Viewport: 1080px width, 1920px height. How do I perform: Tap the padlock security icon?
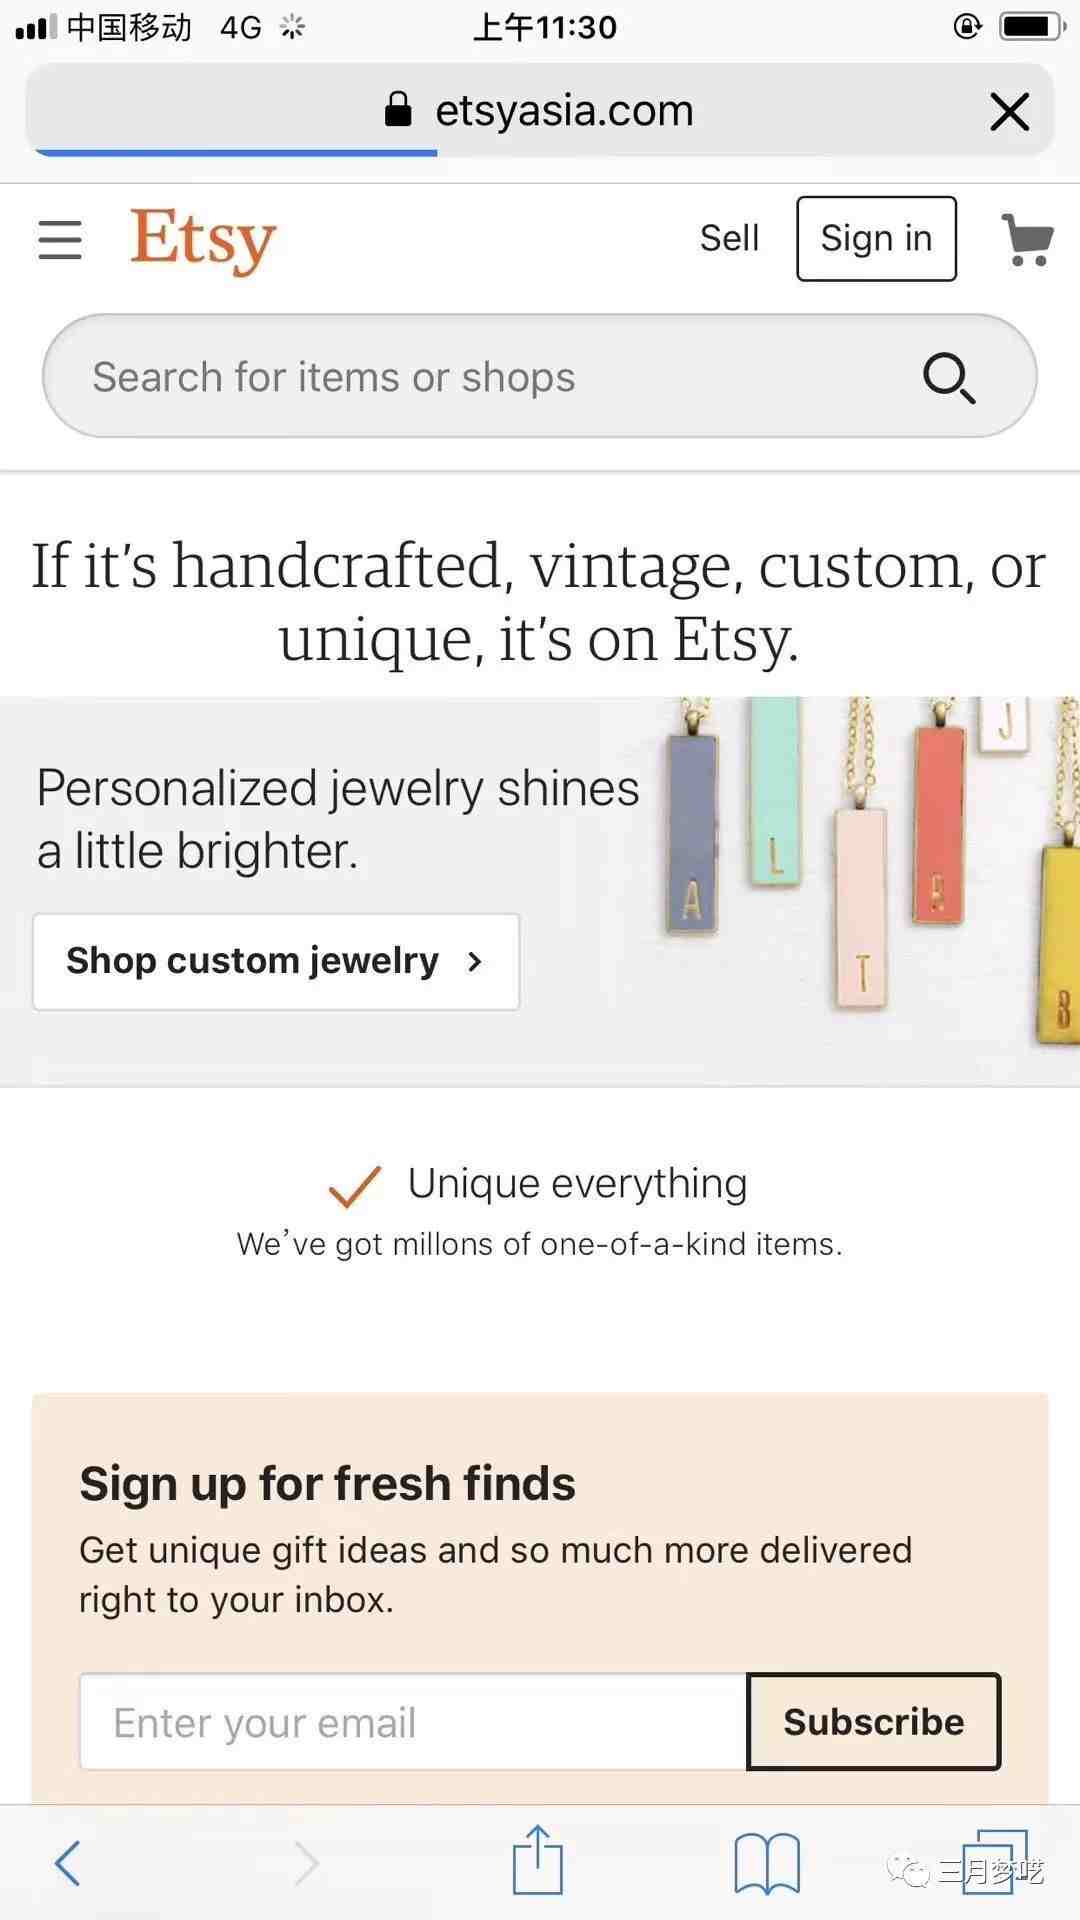click(x=398, y=110)
